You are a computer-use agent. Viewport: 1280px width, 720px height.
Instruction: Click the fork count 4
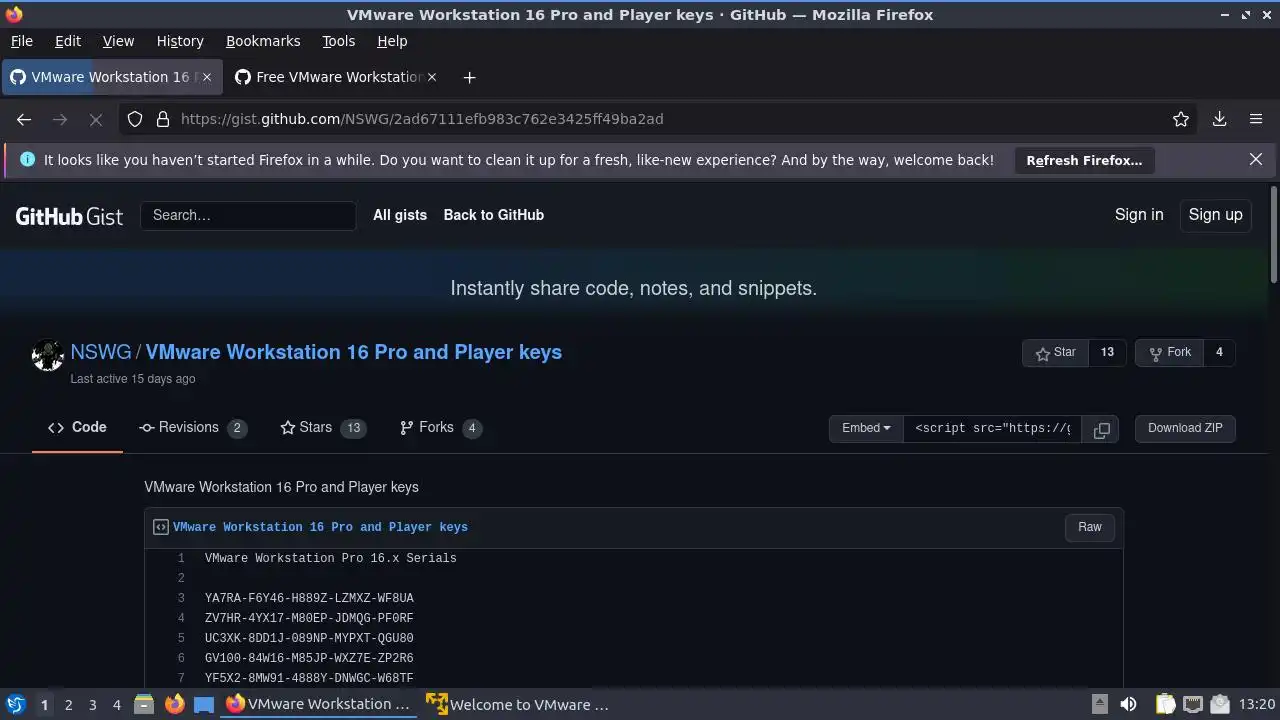tap(1219, 353)
